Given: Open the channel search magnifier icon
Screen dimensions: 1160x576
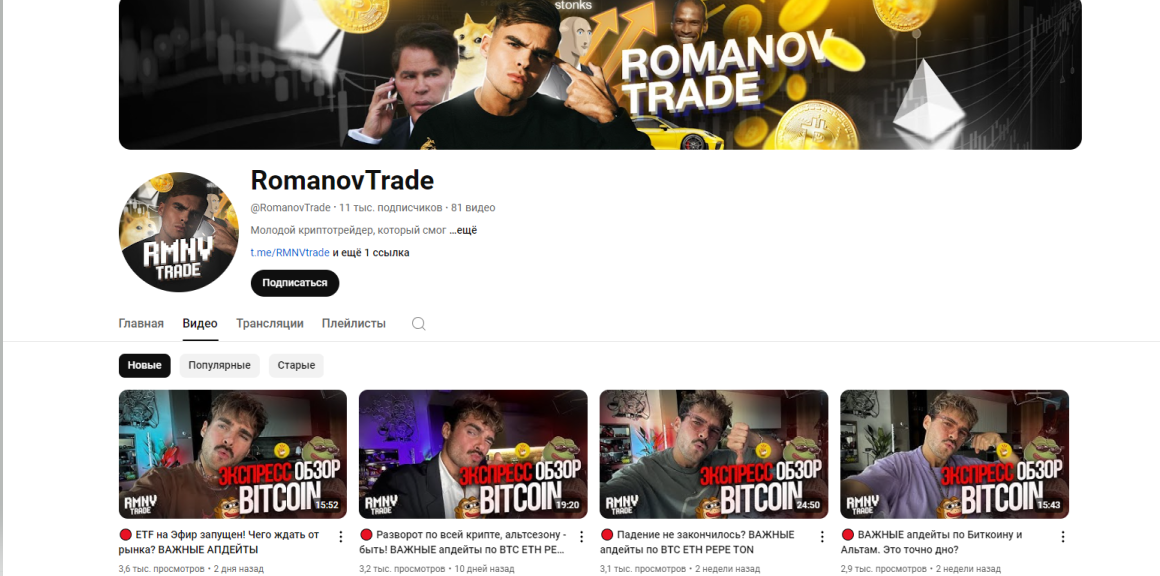Looking at the screenshot, I should click(419, 324).
